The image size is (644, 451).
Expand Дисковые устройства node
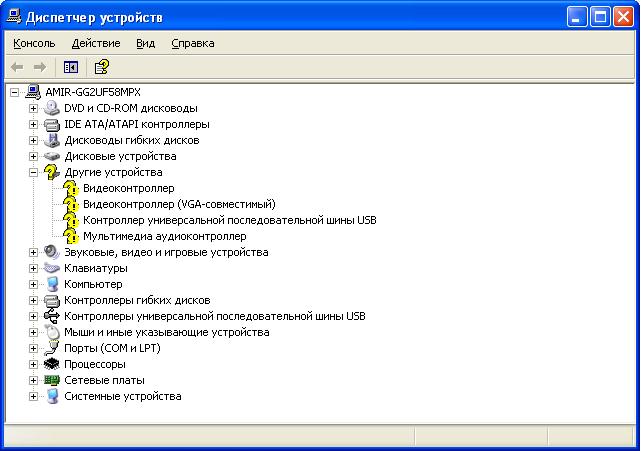point(33,156)
